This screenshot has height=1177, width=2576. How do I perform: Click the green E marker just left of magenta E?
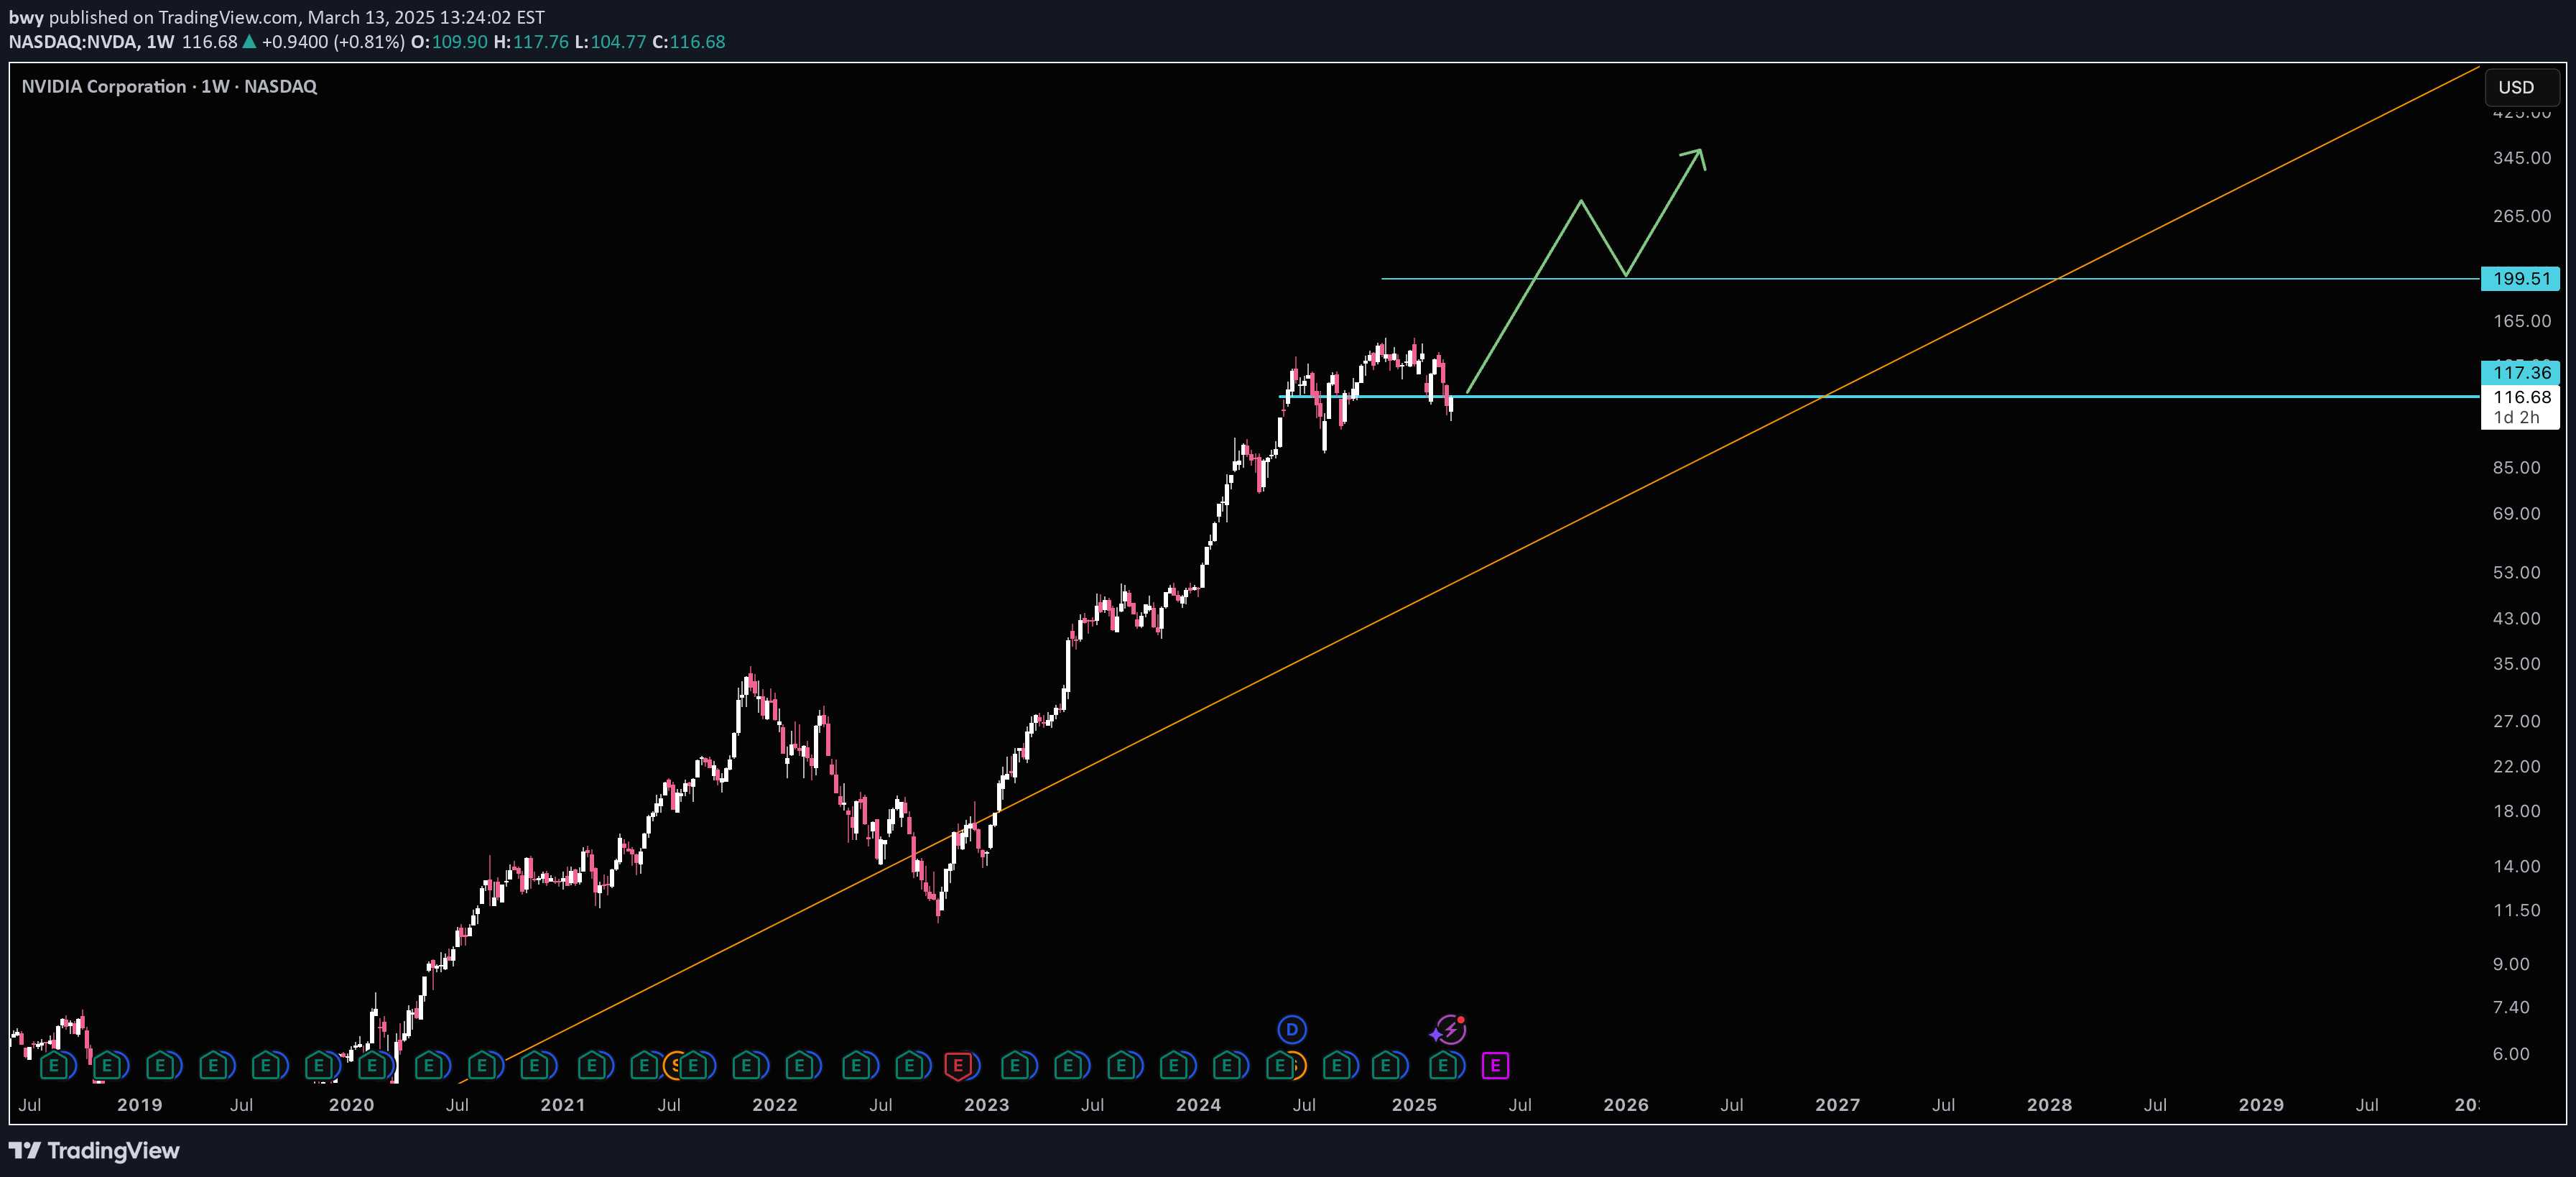click(1442, 1066)
